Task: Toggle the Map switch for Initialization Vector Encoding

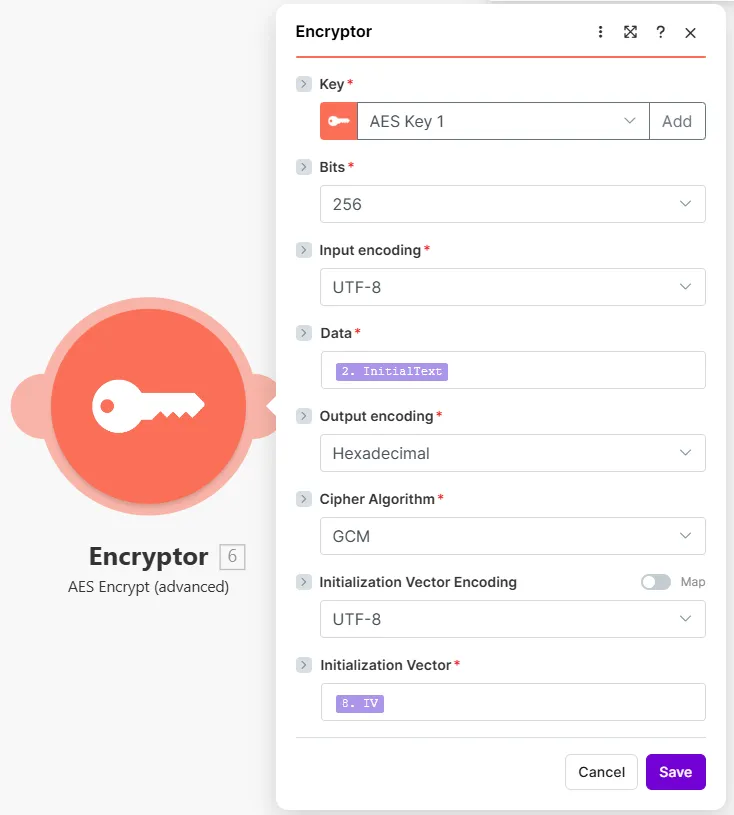Action: [x=656, y=582]
